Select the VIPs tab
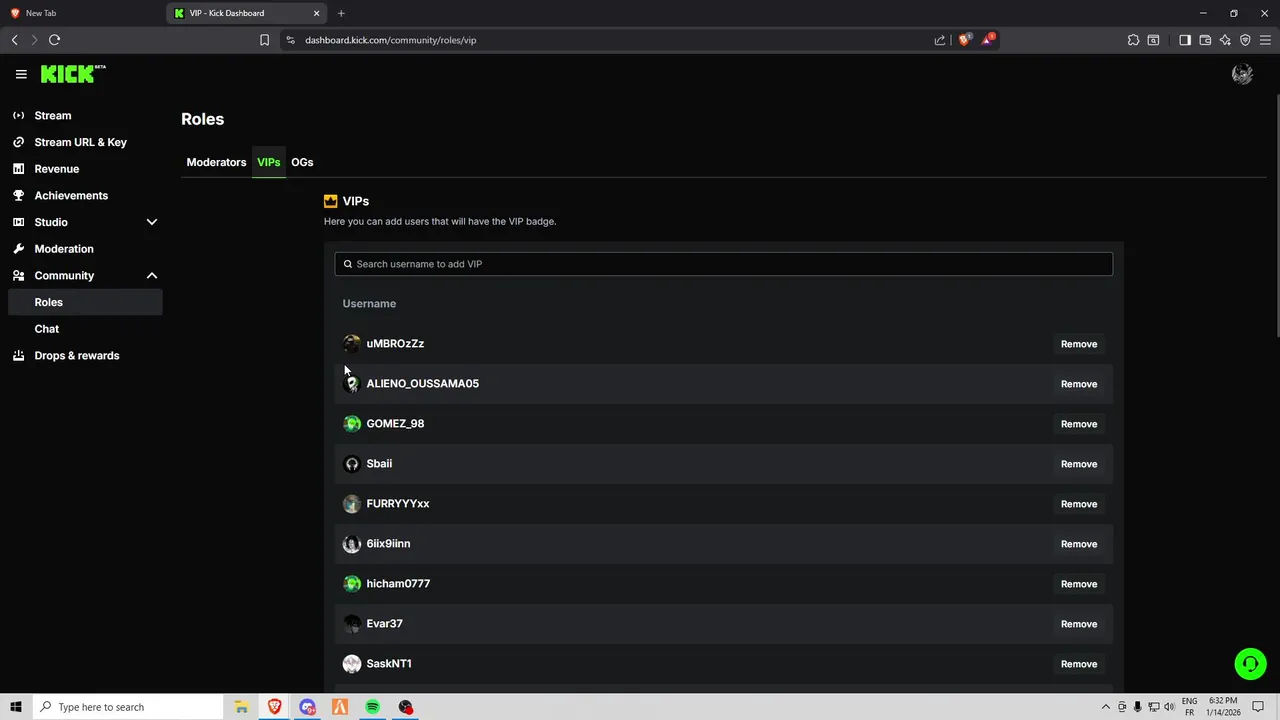 click(268, 162)
